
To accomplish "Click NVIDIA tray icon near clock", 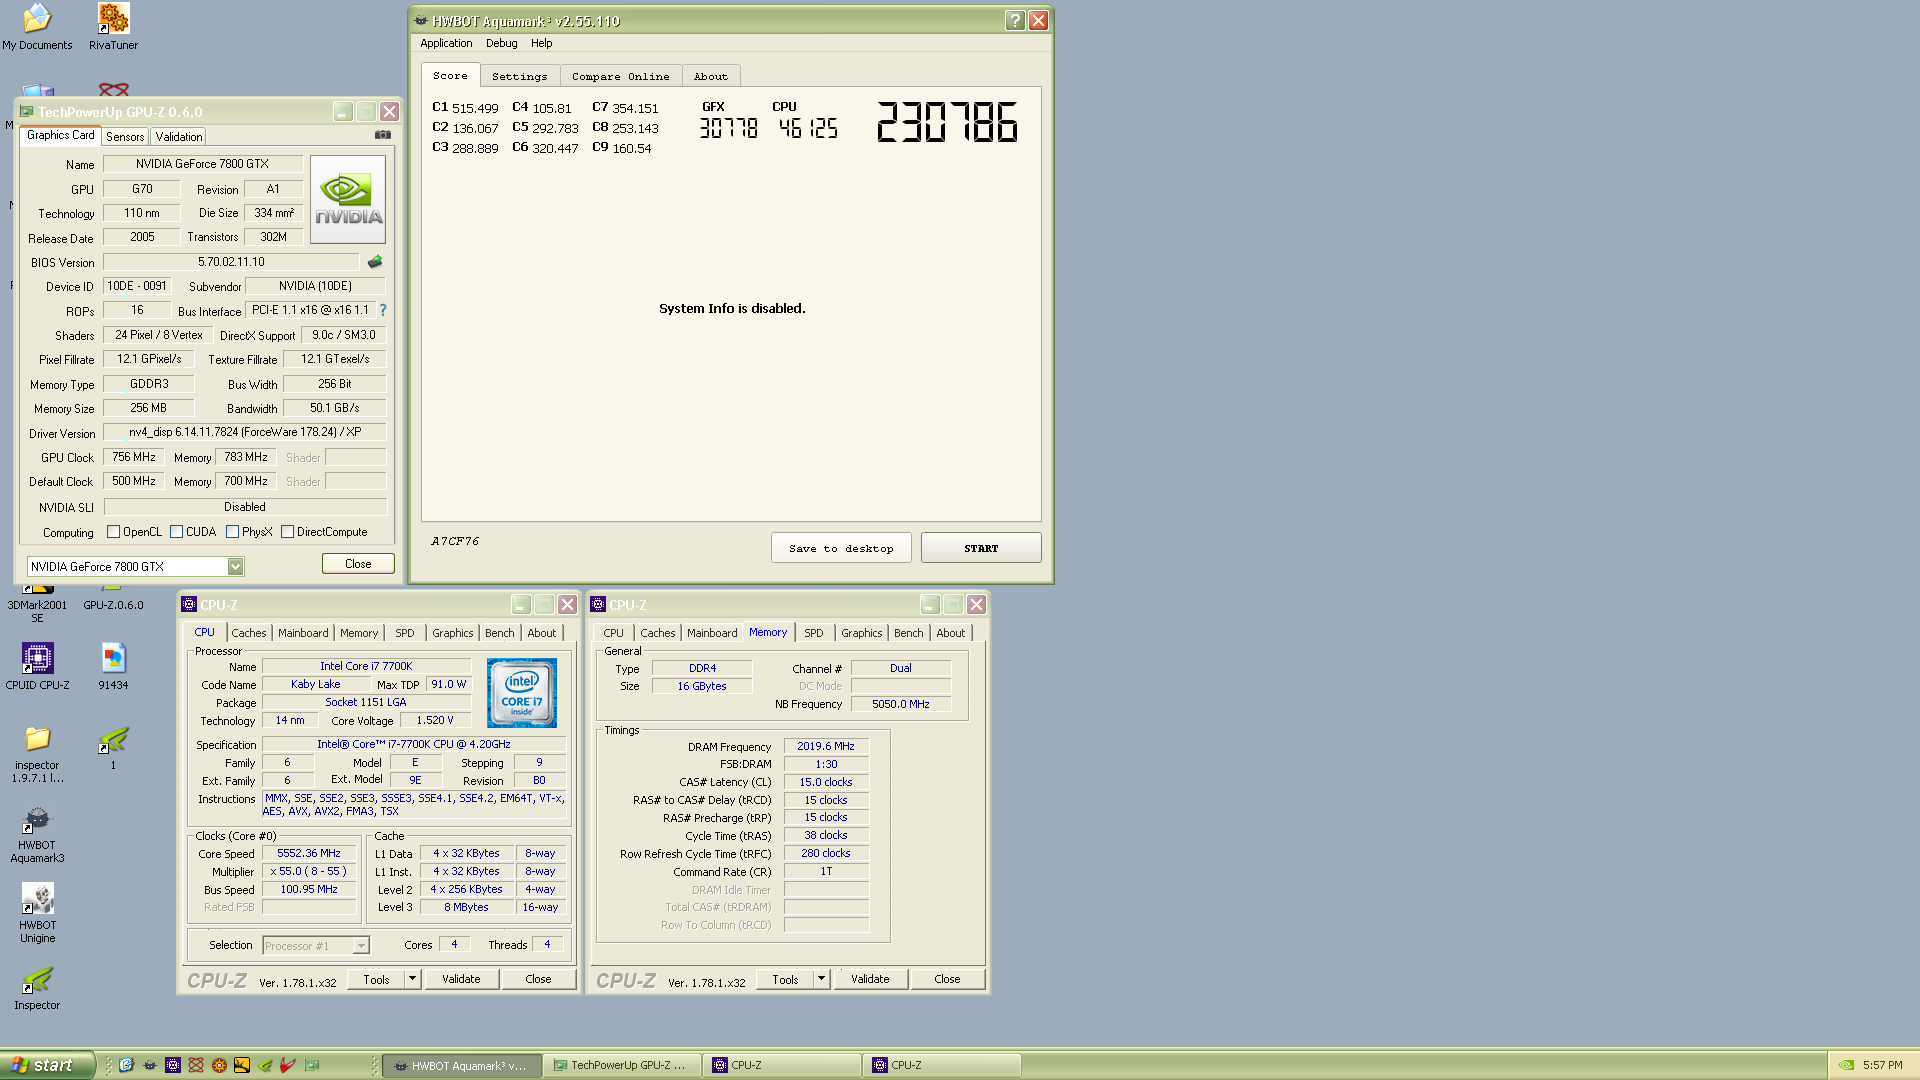I will pos(1846,1065).
